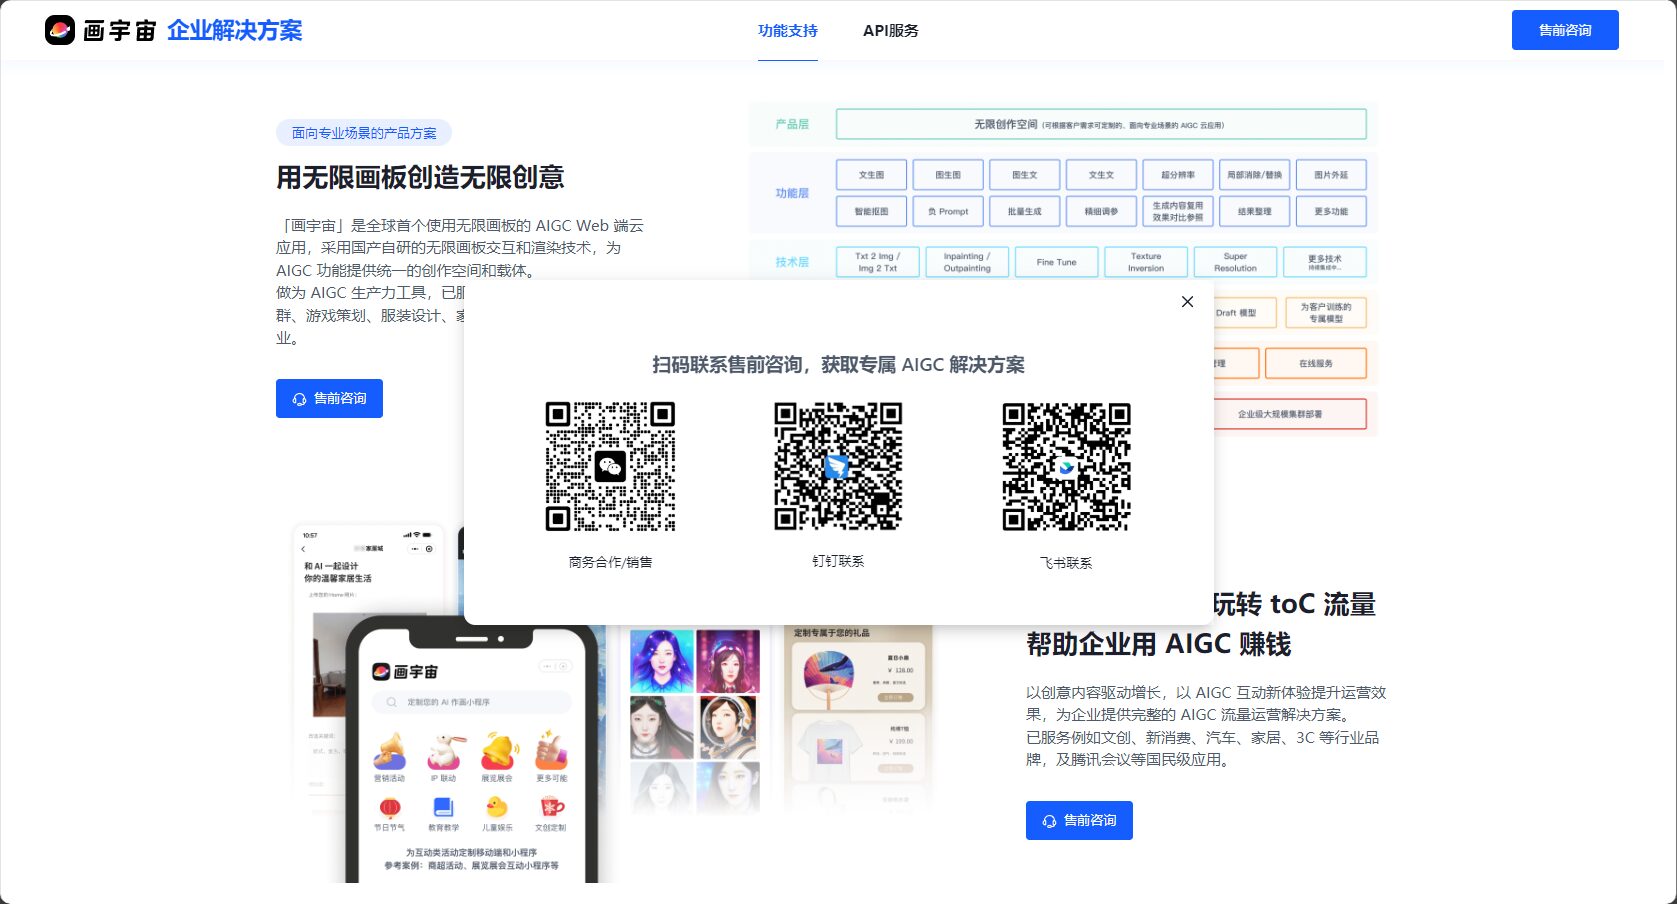Click the 图生图 feature box
1677x904 pixels.
point(948,175)
